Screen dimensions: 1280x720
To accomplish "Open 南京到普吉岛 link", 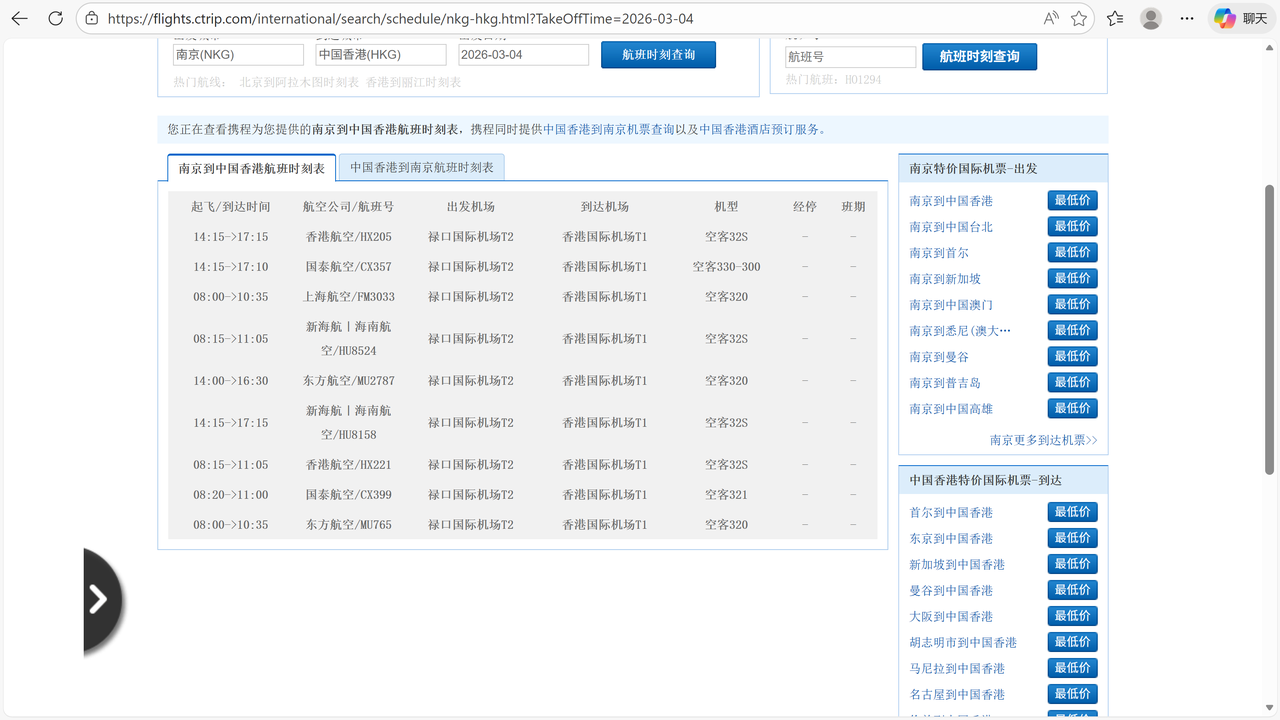I will [x=945, y=383].
